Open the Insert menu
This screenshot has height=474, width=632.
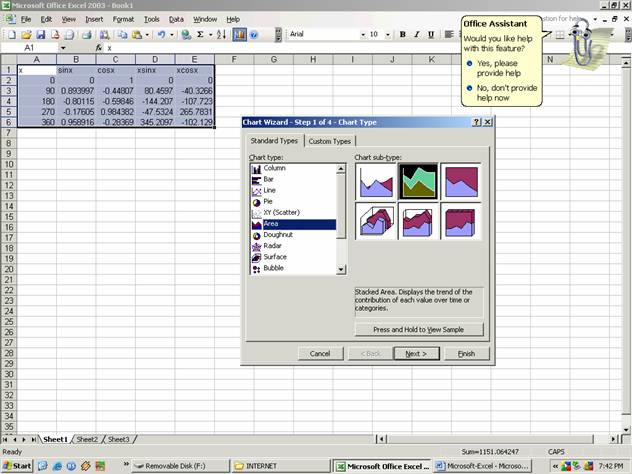94,19
